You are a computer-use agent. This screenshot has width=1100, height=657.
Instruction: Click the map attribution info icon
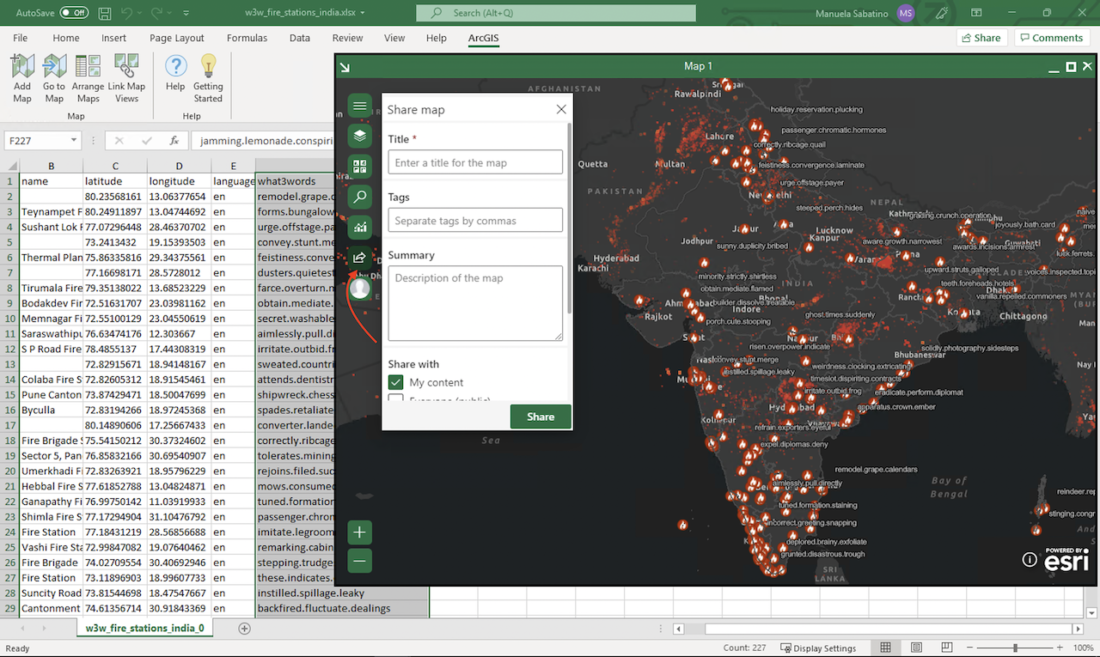(1029, 559)
